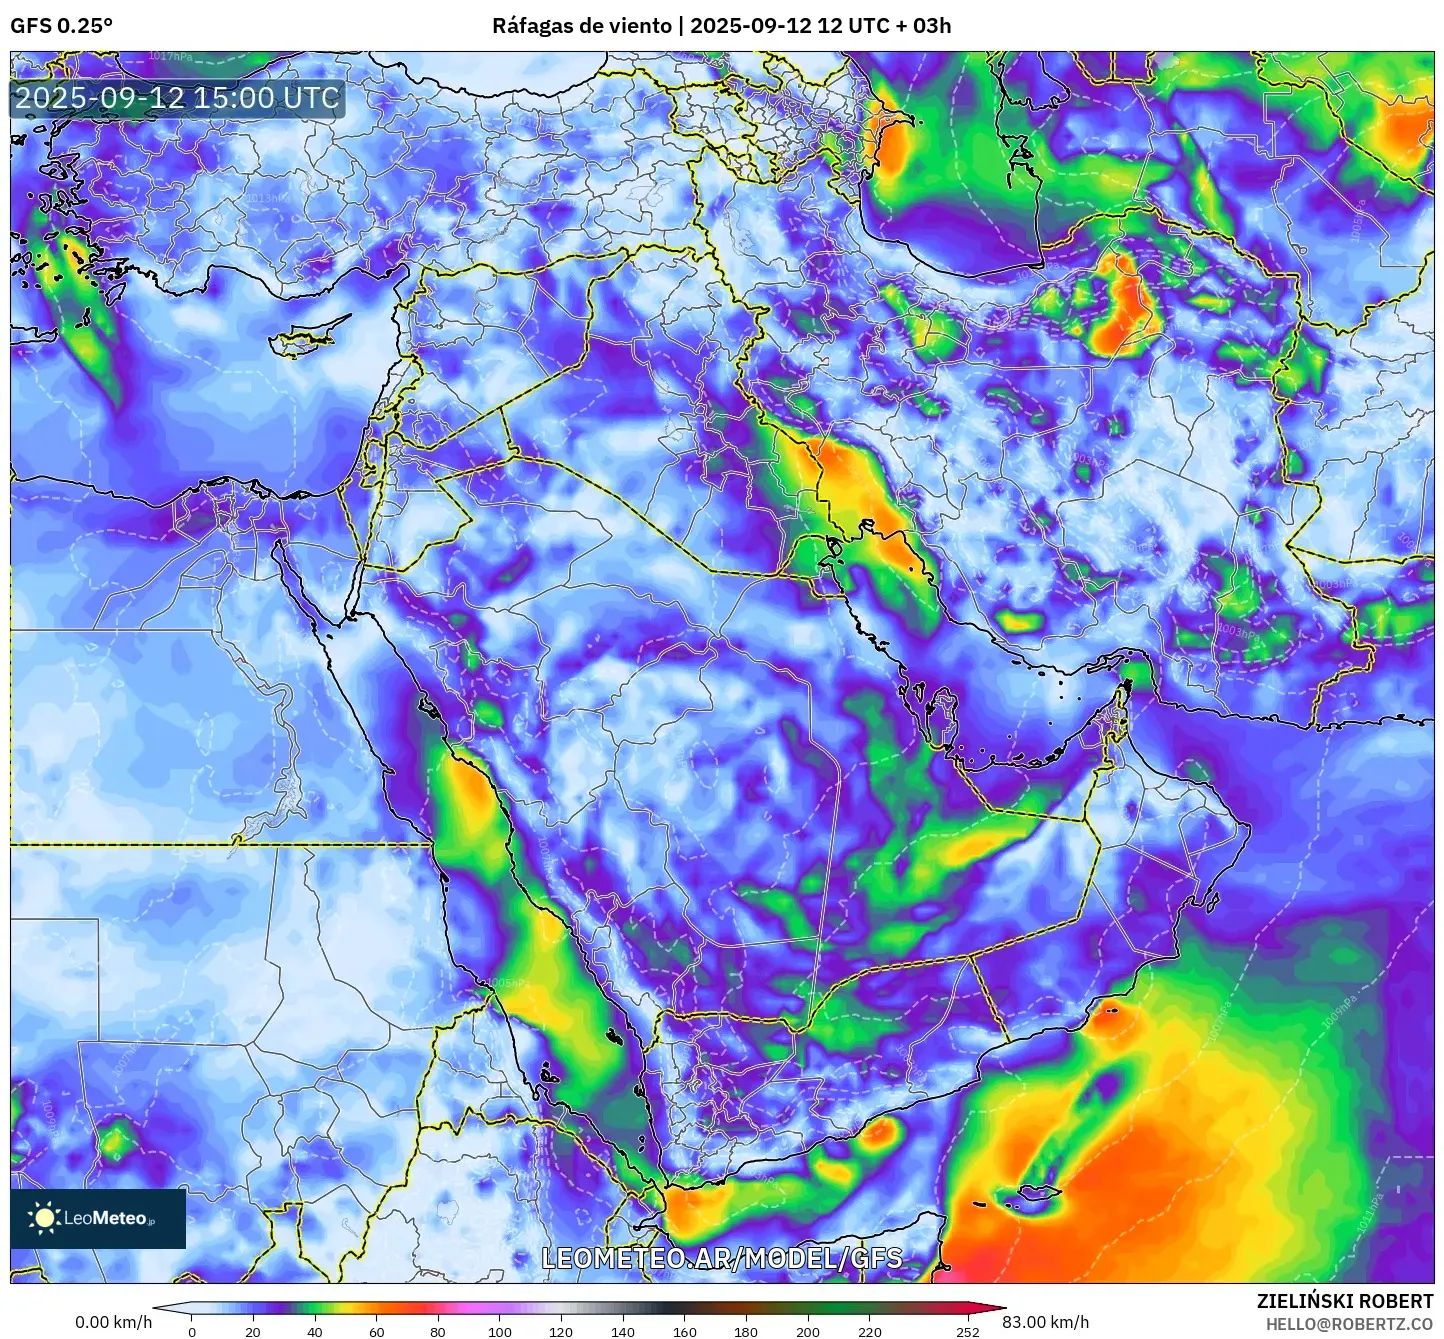The image size is (1444, 1339).
Task: Click the HELLO@ROBERTZ.CO email text
Action: click(x=1350, y=1323)
